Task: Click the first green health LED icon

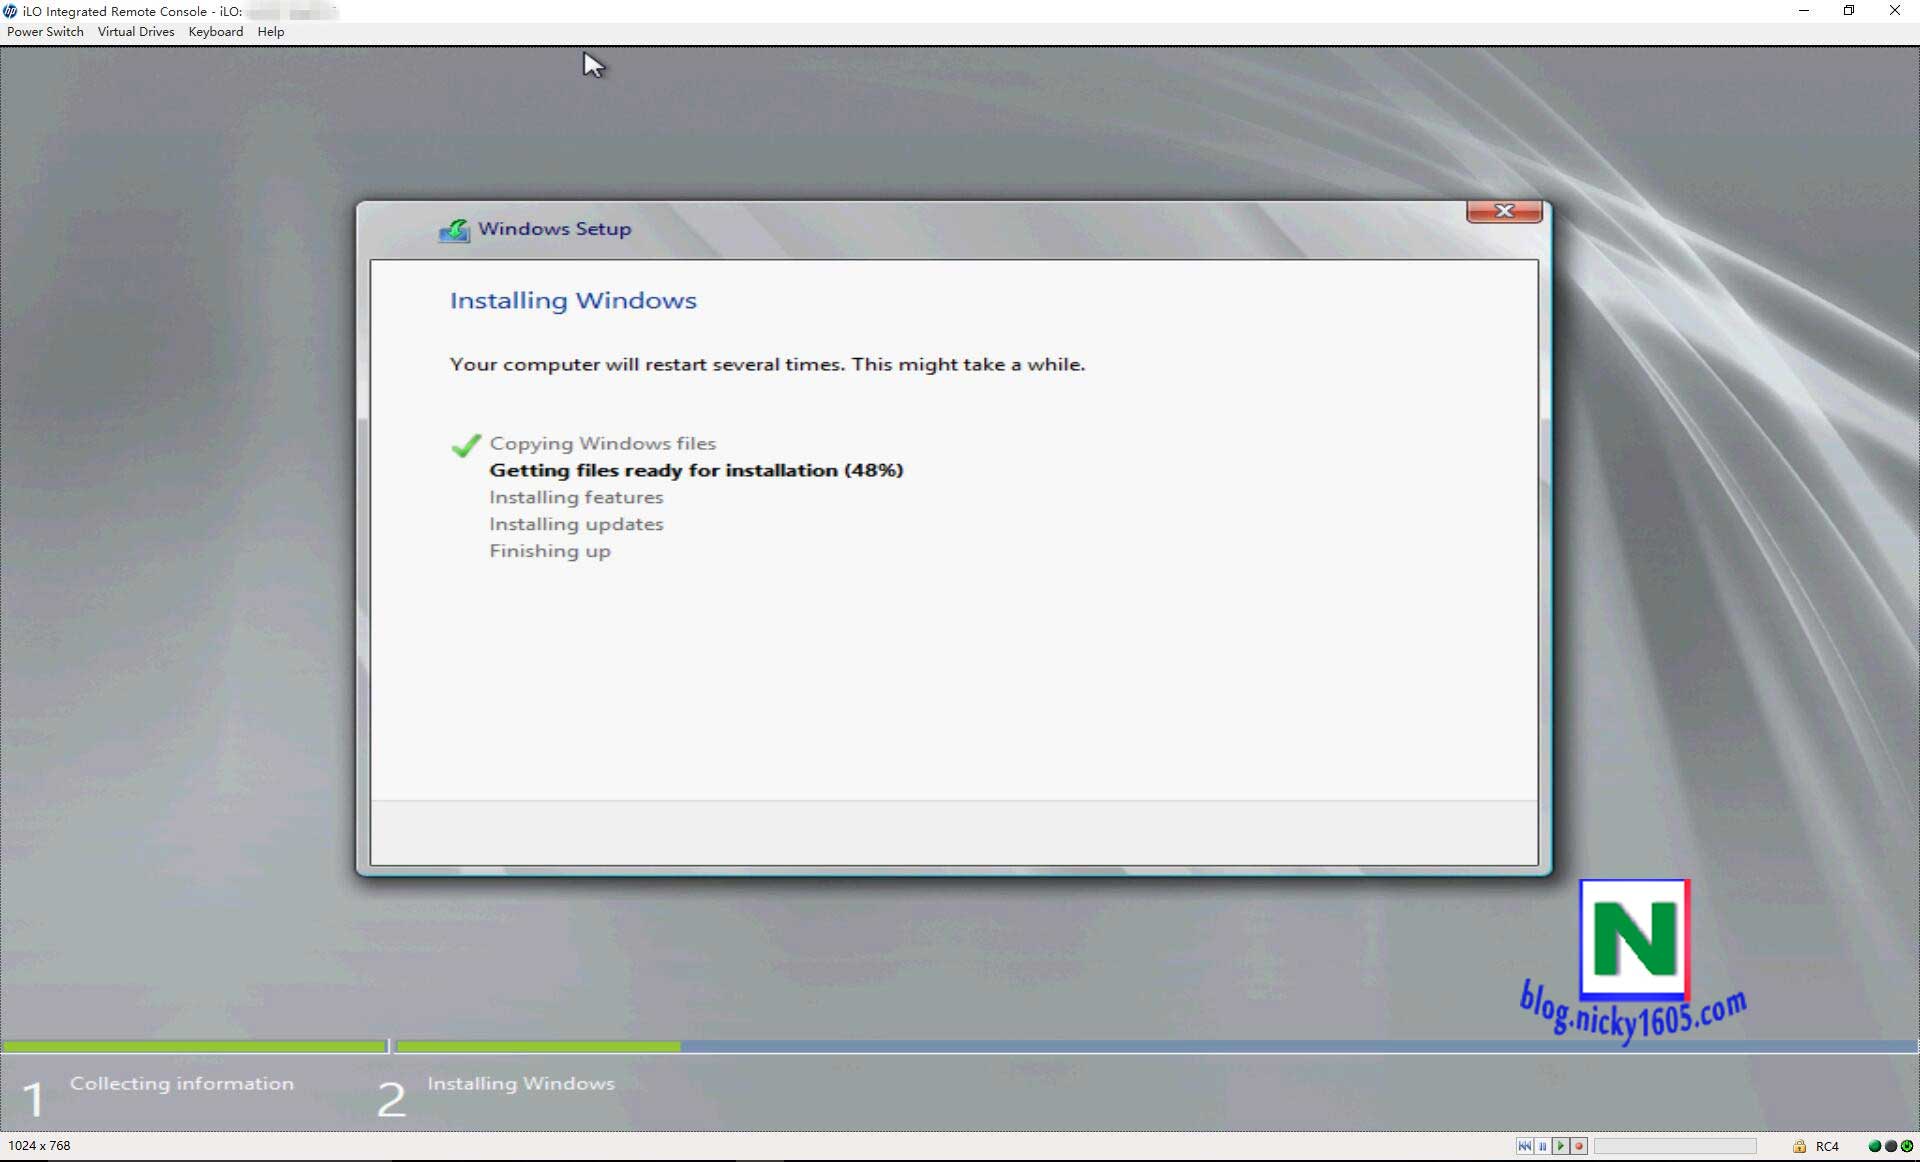Action: [x=1875, y=1146]
